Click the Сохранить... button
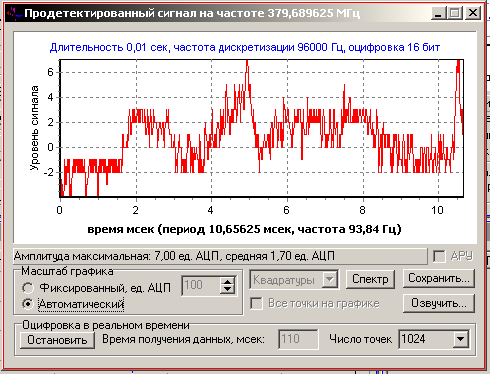 click(x=439, y=278)
